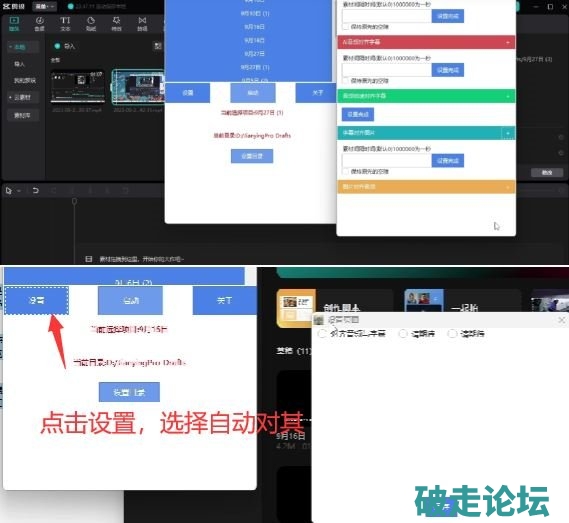Viewport: 569px width, 523px height.
Task: Open the 菜单 menu next to the CapCut logo
Action: (44, 7)
